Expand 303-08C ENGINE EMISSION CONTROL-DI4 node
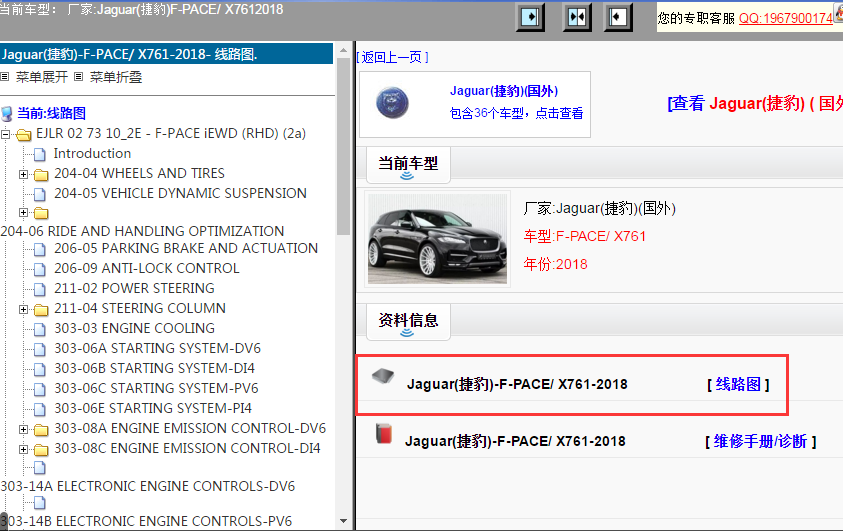This screenshot has width=843, height=531. coord(23,449)
